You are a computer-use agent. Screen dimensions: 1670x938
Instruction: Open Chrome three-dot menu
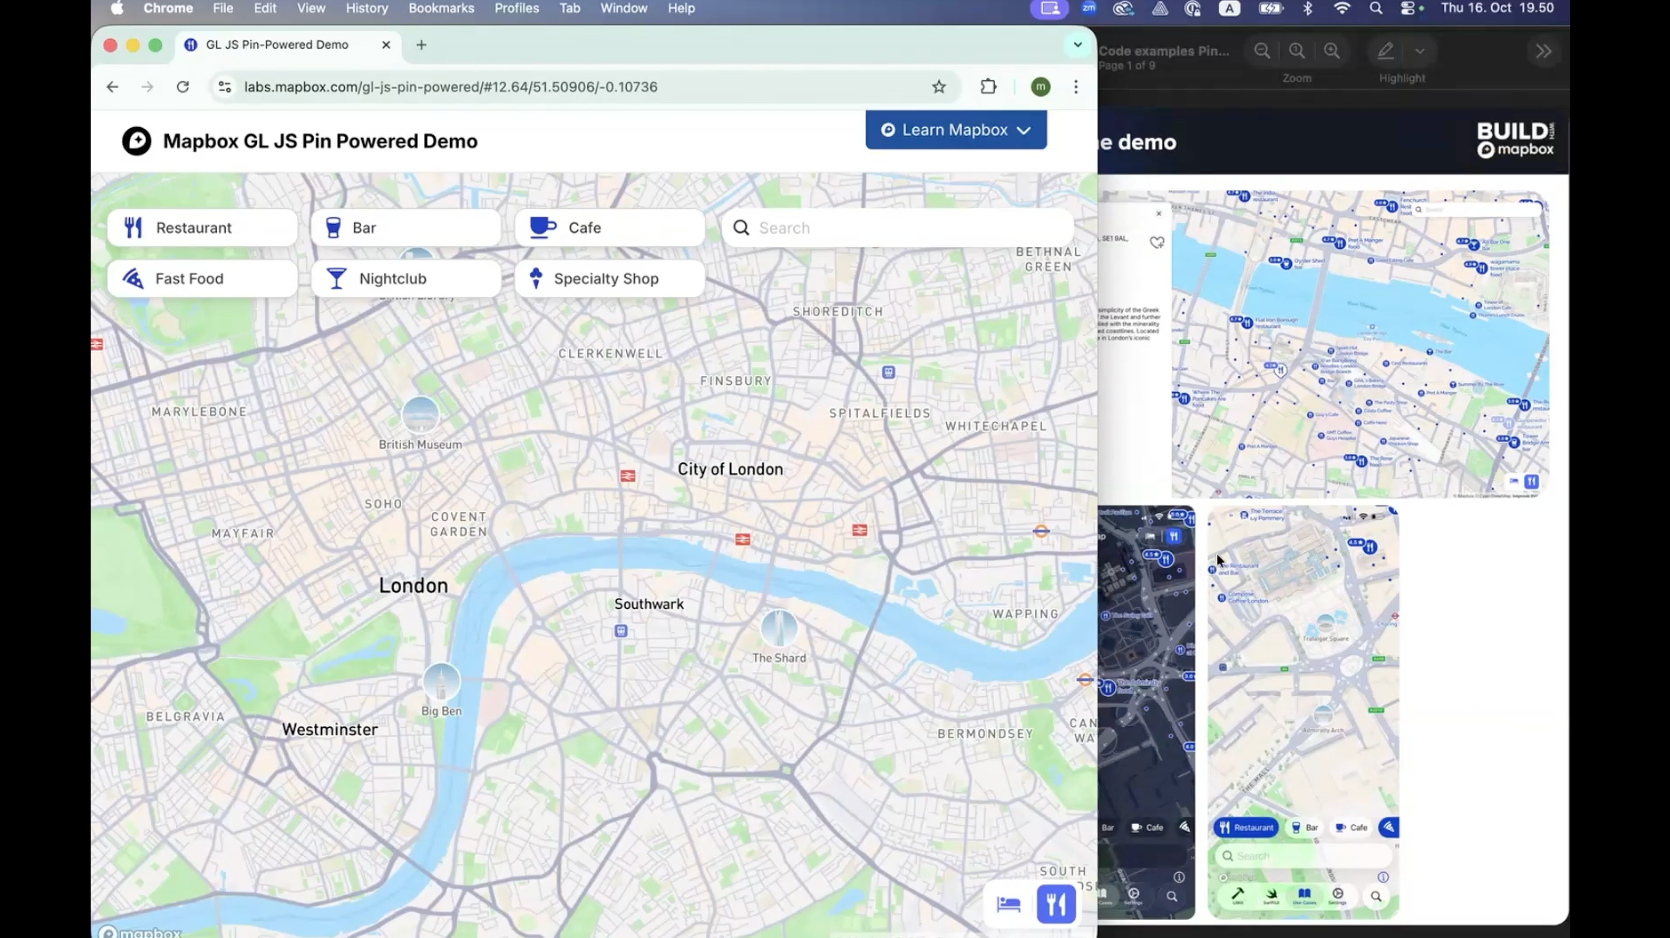coord(1076,87)
